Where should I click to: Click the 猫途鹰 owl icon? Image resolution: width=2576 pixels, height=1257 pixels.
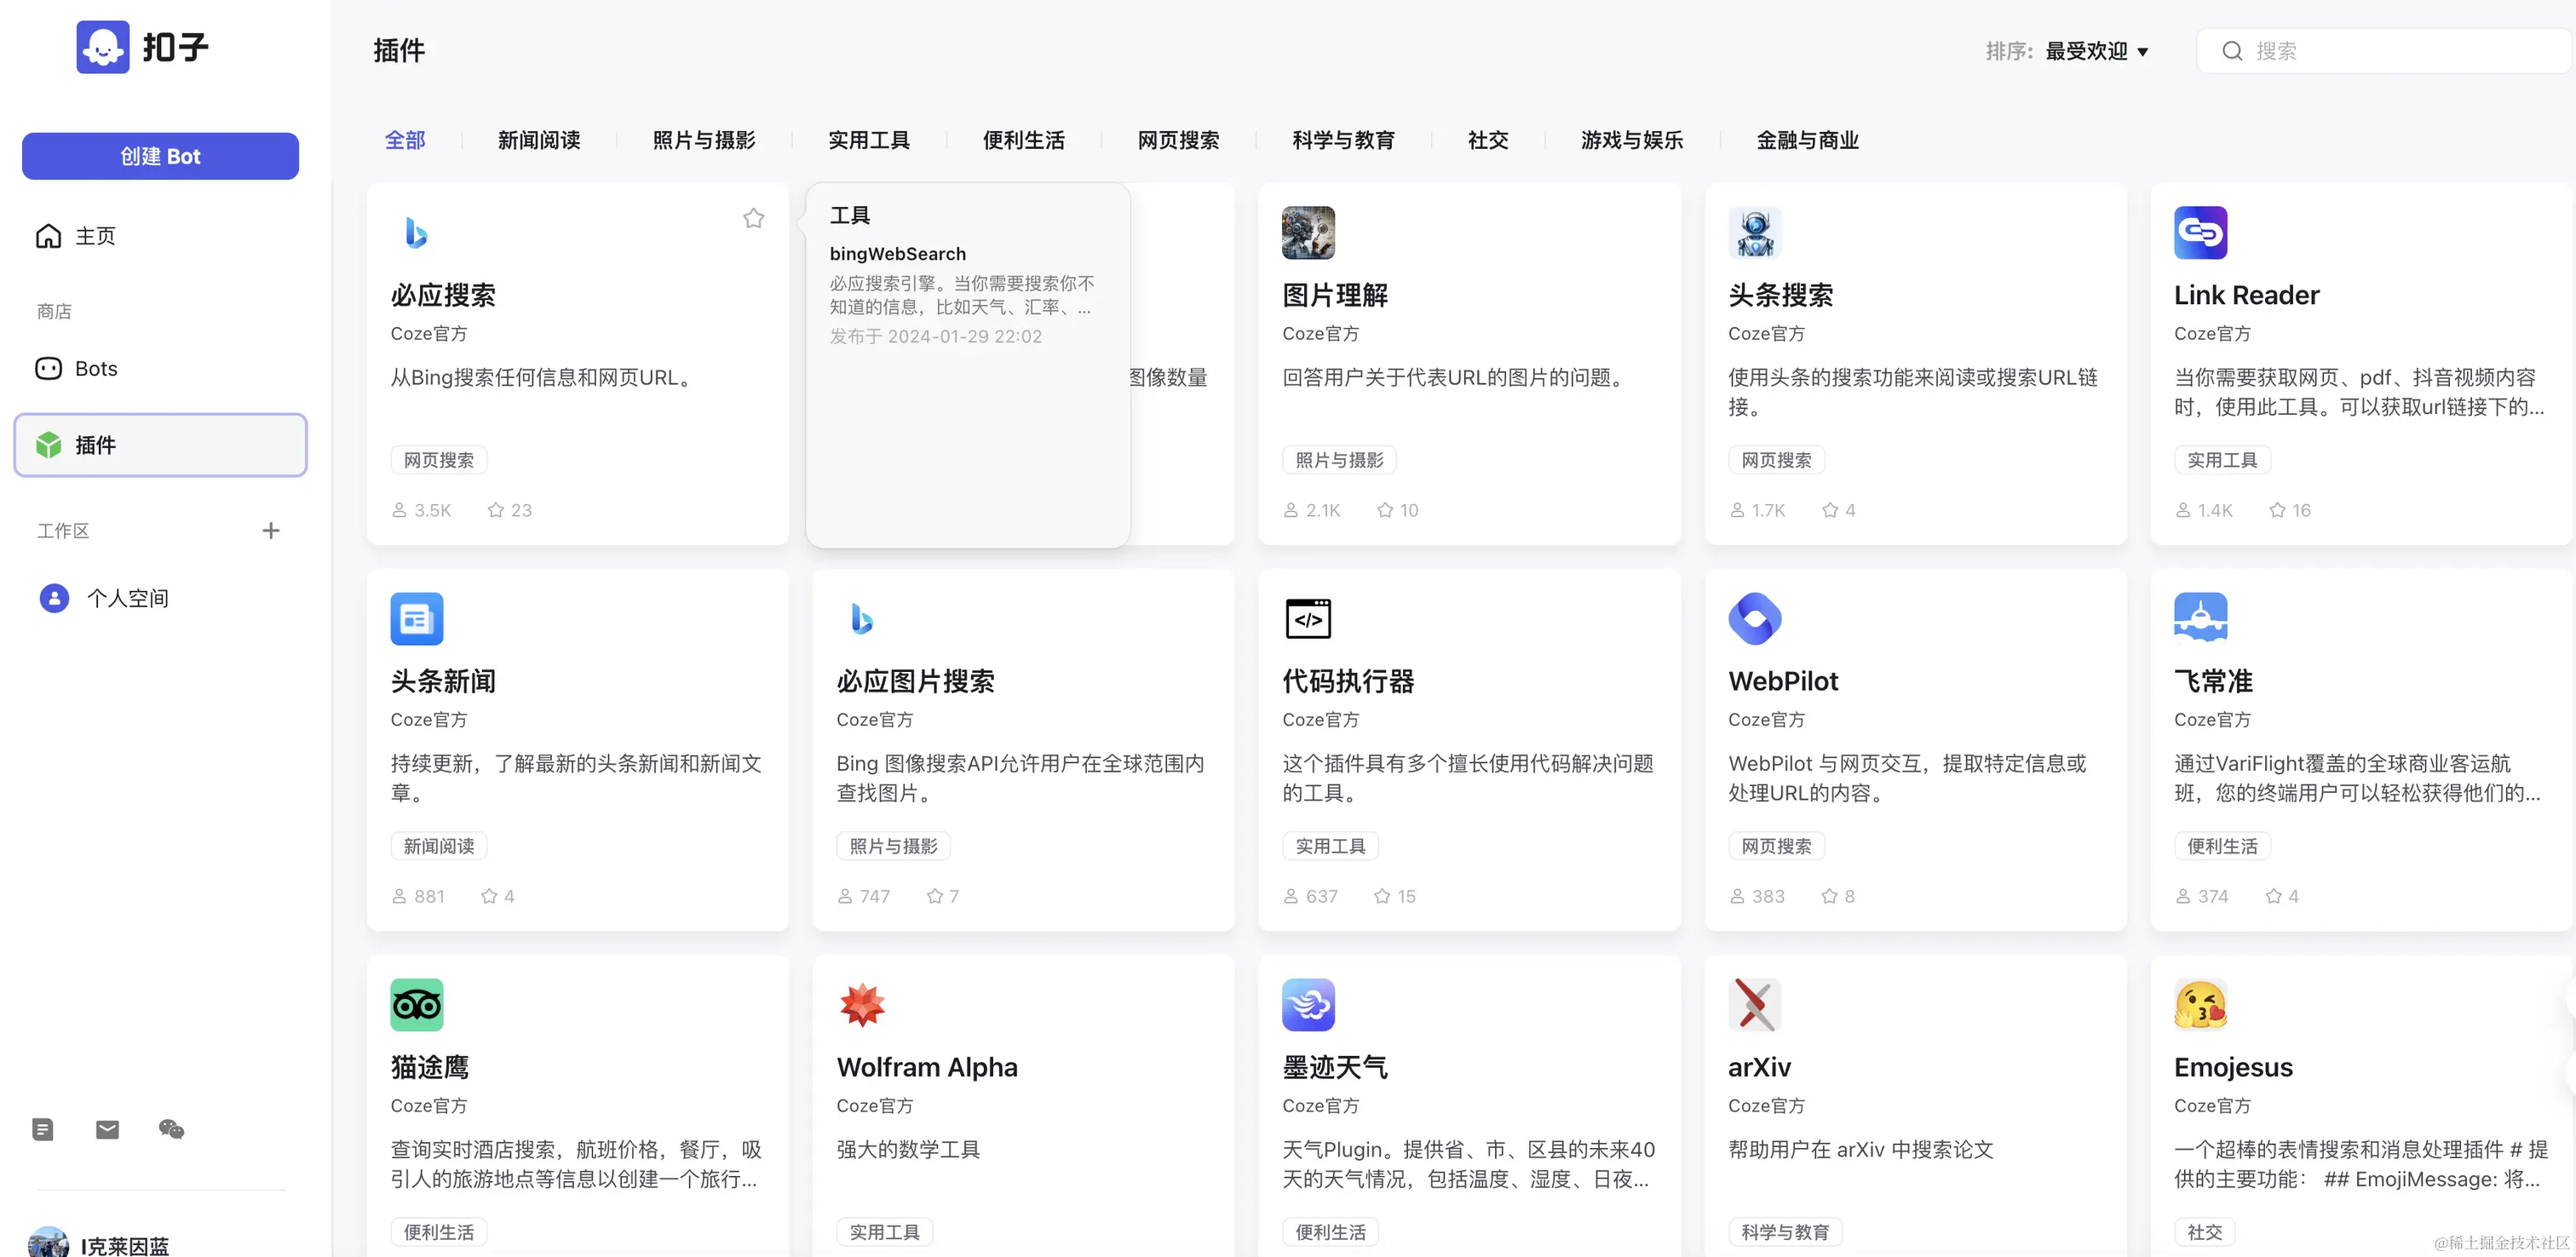(x=417, y=1005)
